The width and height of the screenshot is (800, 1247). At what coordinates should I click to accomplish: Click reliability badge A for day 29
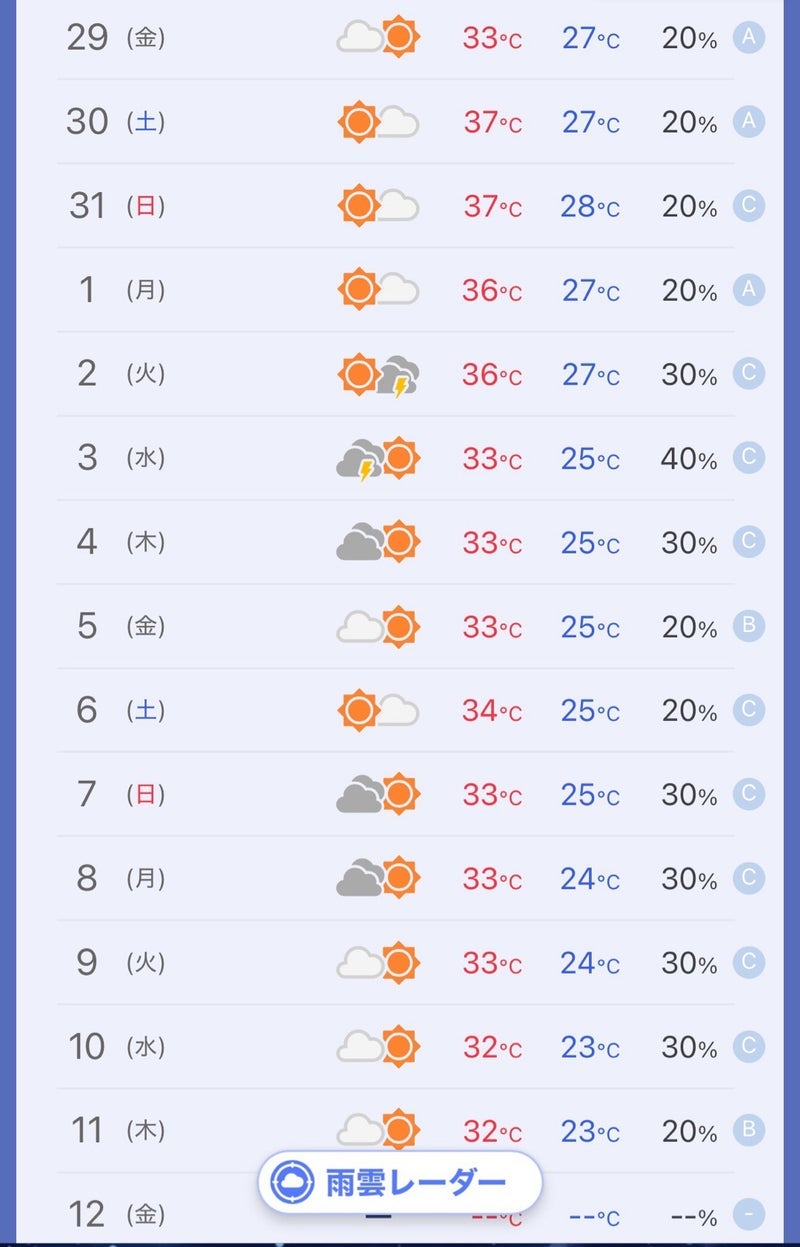click(x=748, y=38)
